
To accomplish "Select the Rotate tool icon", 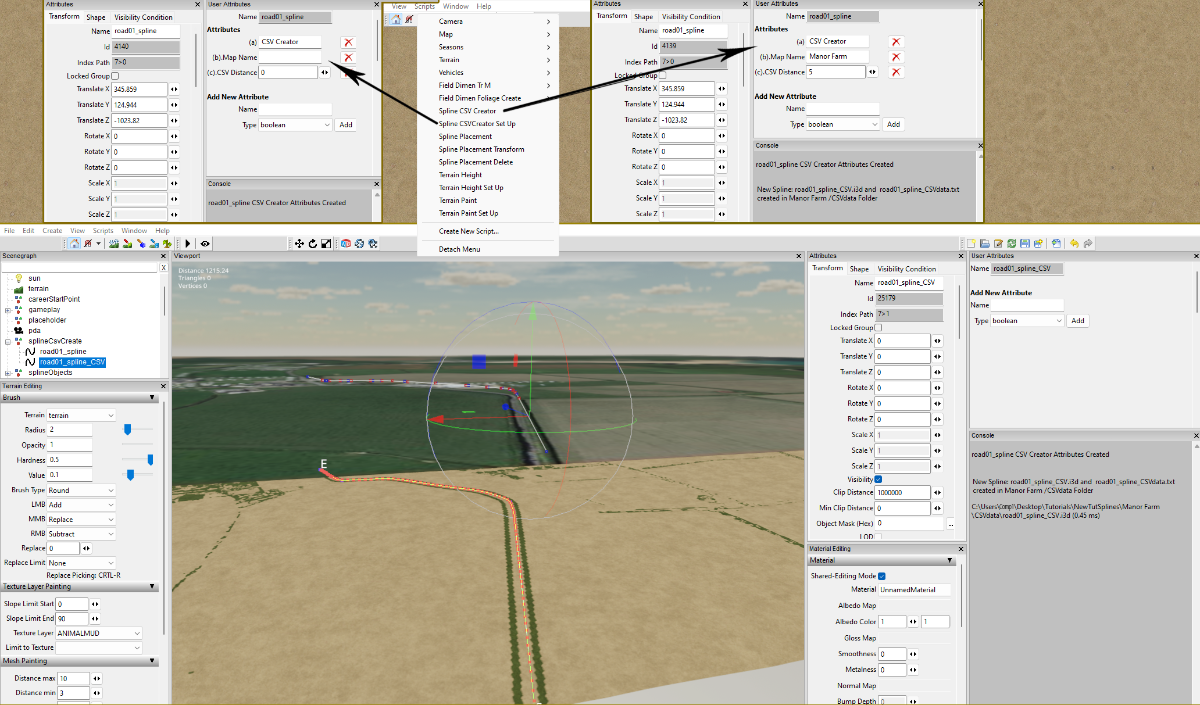I will click(313, 243).
